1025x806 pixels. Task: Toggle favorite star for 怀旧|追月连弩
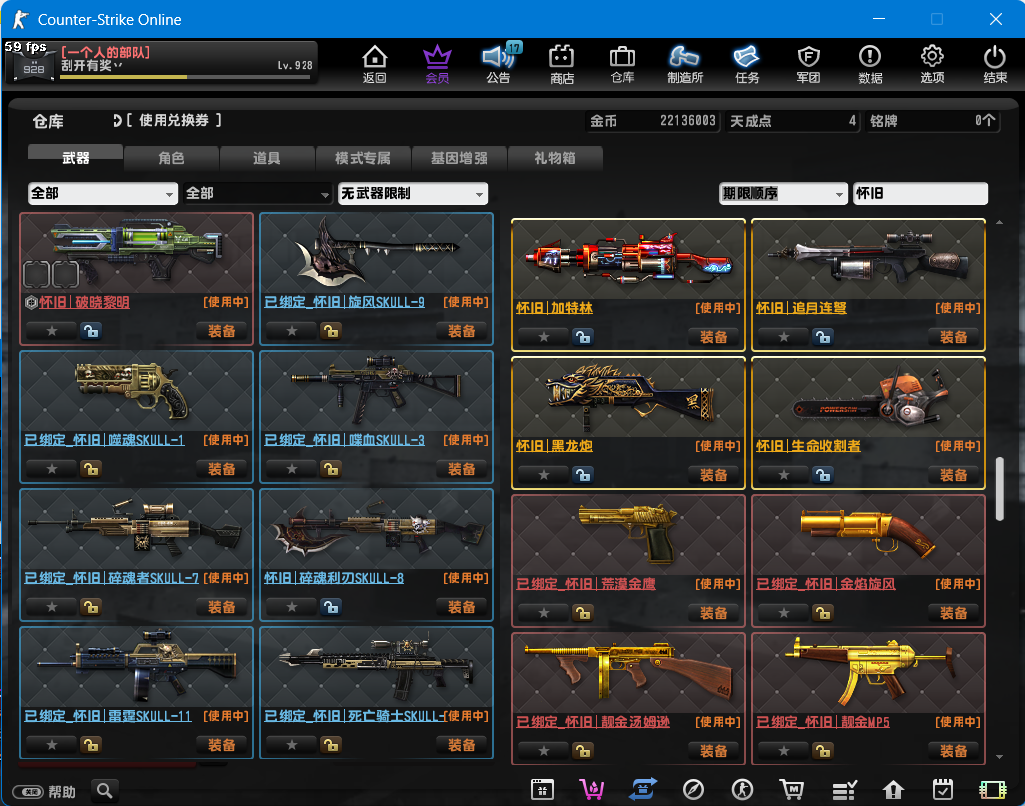[x=784, y=337]
